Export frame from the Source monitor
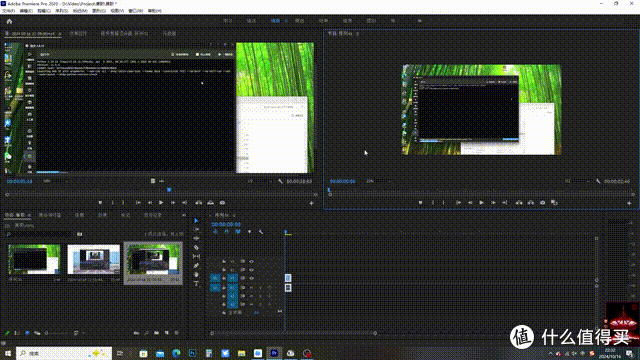This screenshot has height=360, width=640. [222, 203]
